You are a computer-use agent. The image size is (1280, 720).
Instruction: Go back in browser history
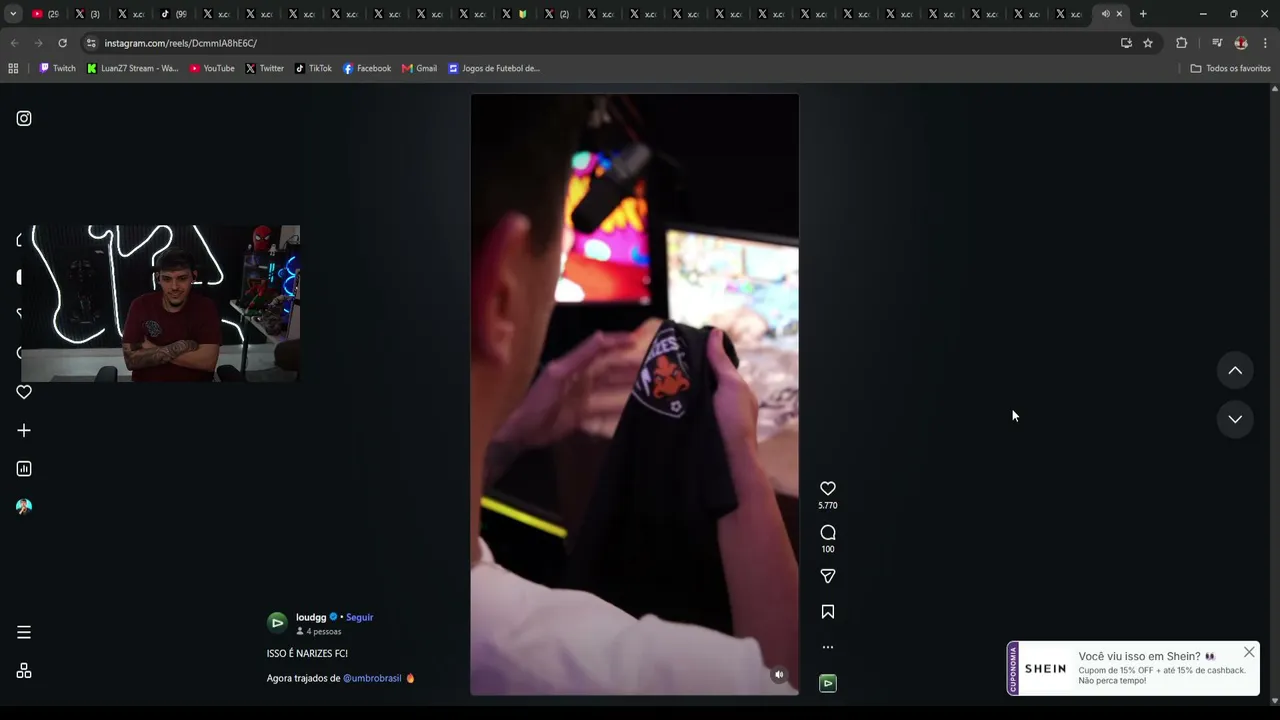click(14, 43)
